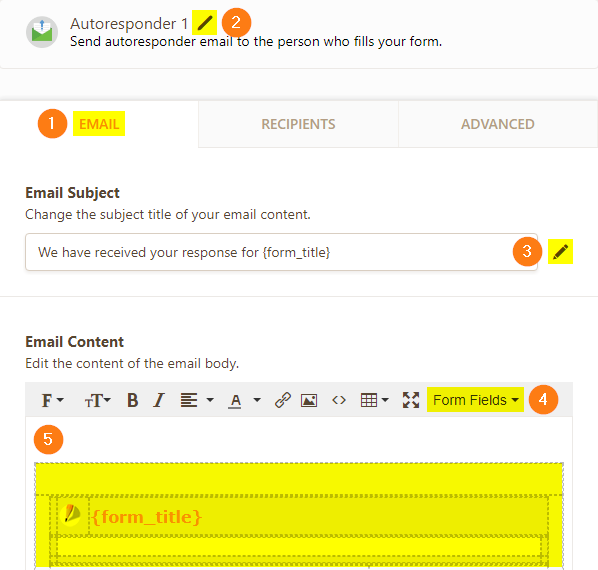
Task: Click the autoresponder envelope icon
Action: tap(42, 32)
